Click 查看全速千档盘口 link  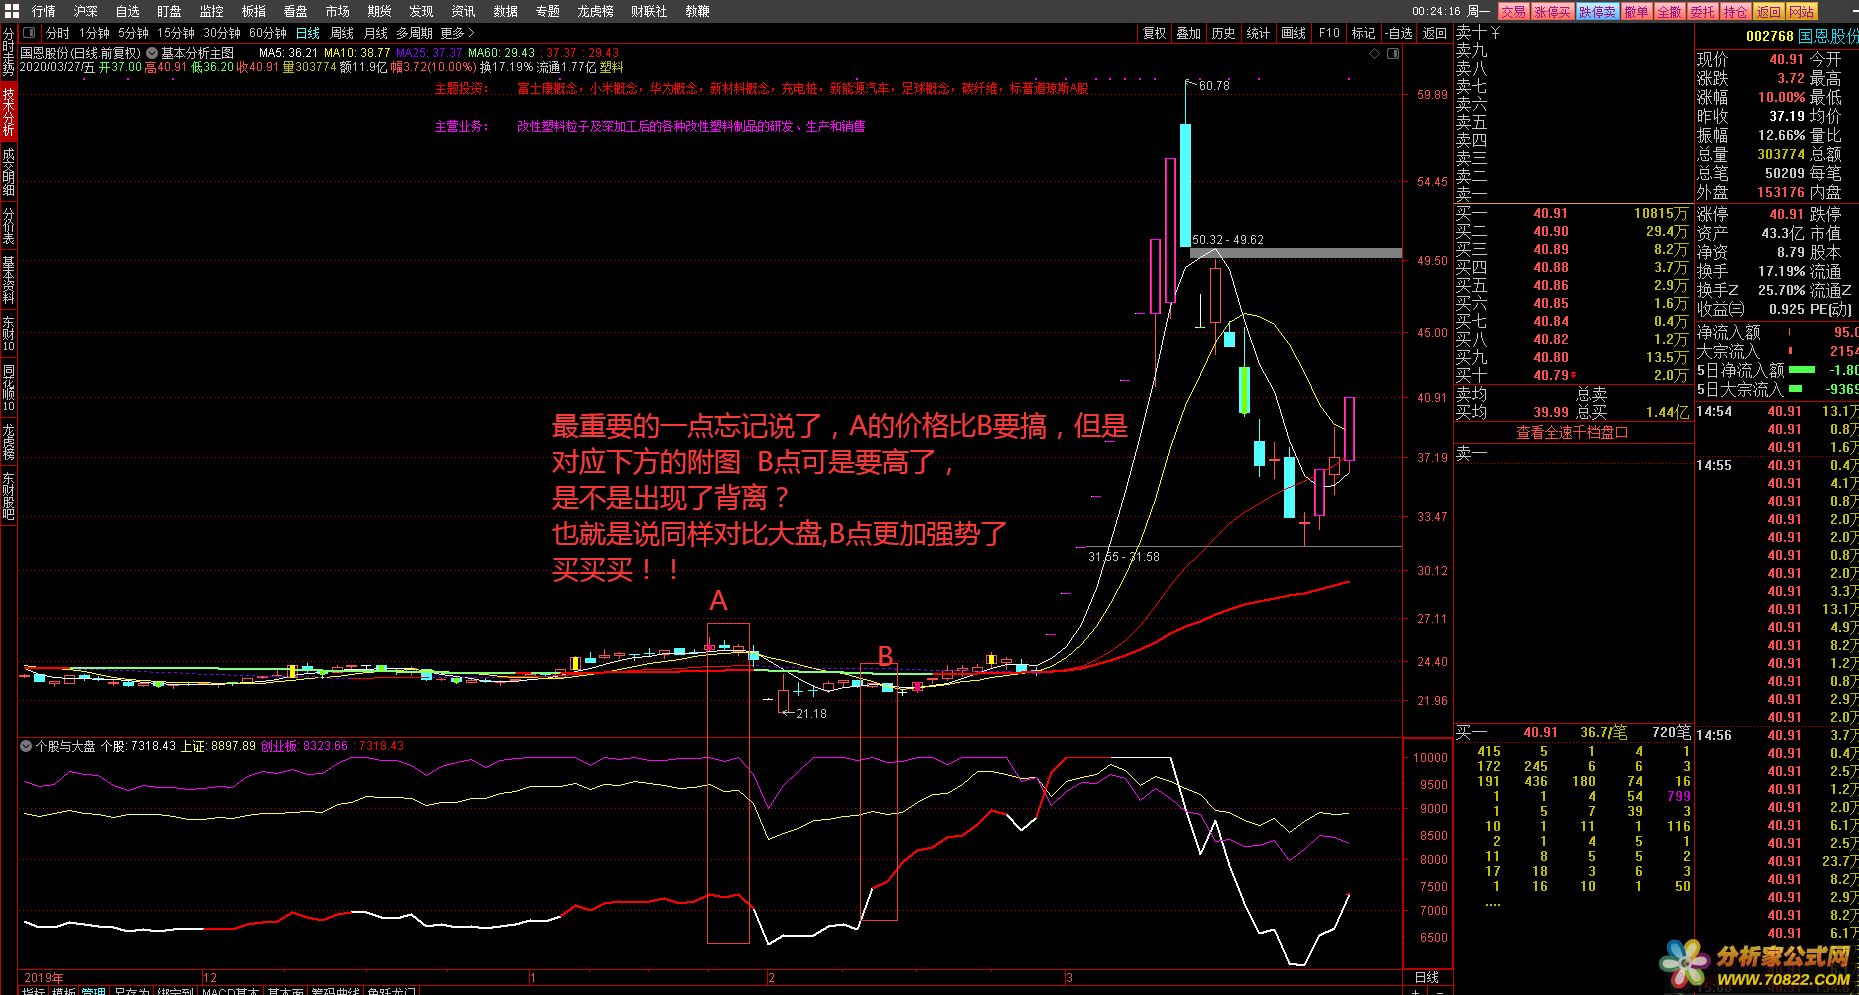(1572, 433)
